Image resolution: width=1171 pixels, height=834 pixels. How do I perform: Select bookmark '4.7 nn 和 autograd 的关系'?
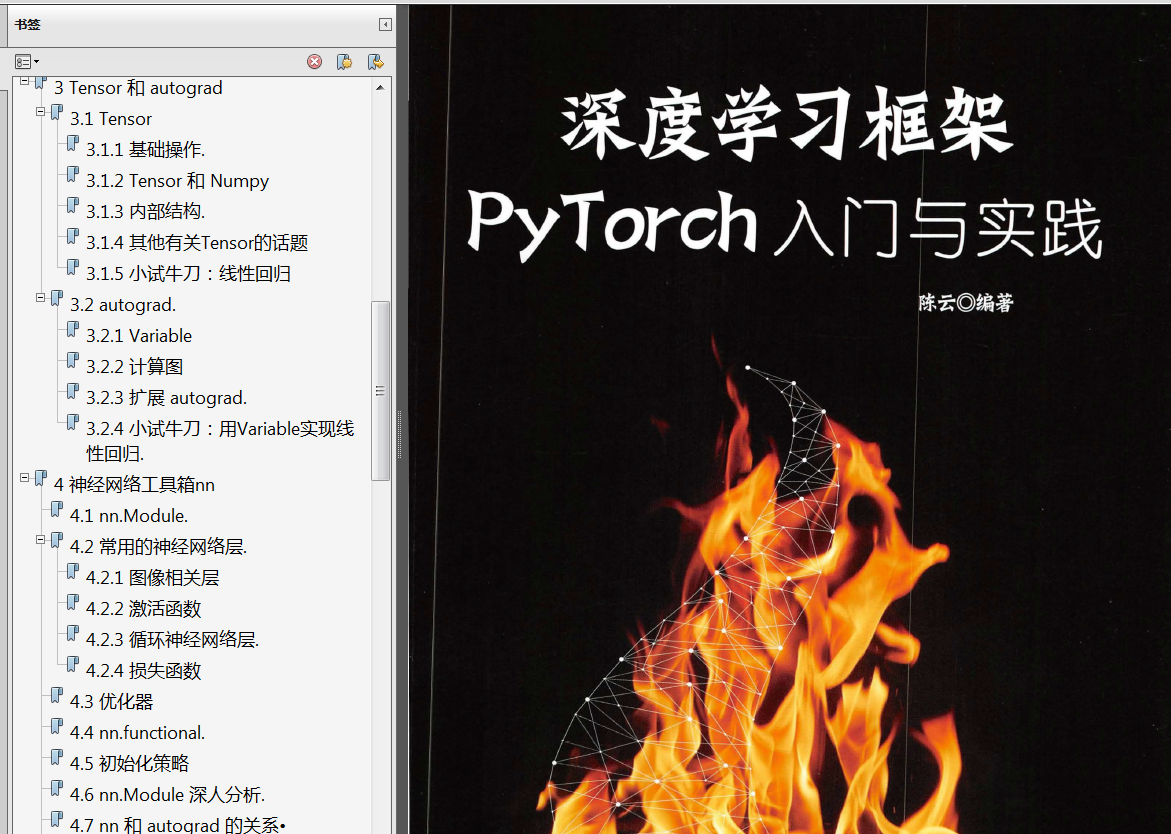pos(177,825)
